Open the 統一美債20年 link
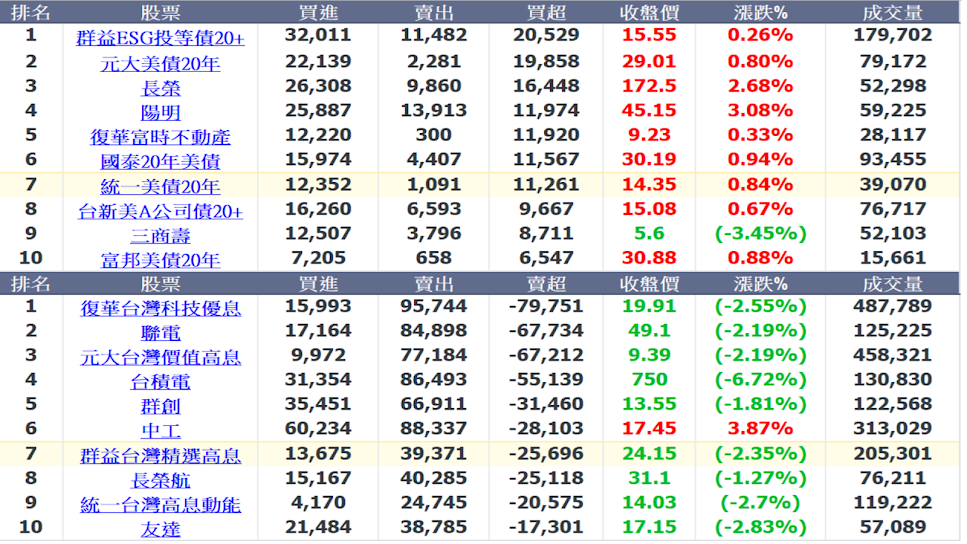This screenshot has width=967, height=544. coord(160,187)
